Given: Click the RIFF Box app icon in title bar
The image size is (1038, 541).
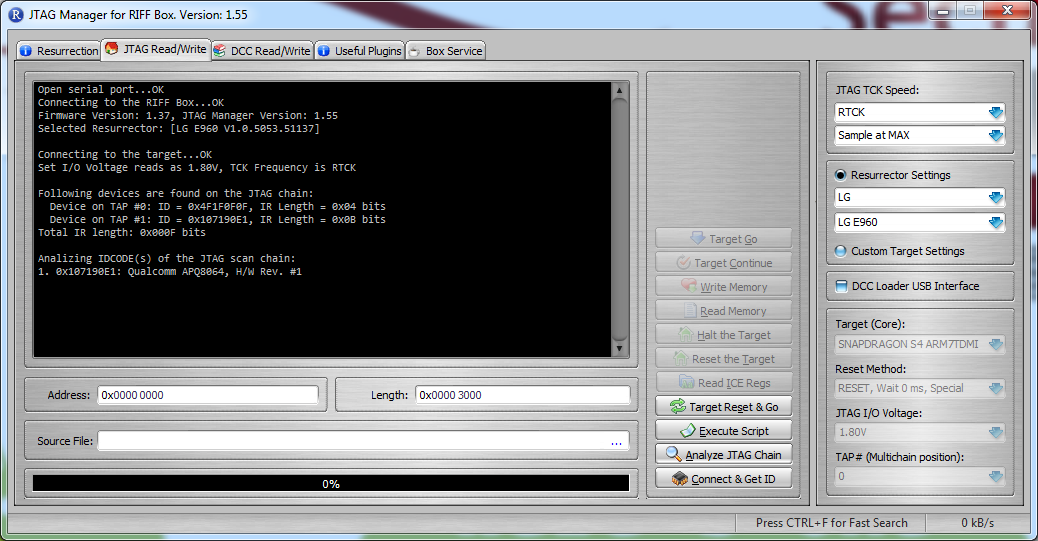Looking at the screenshot, I should click(15, 15).
